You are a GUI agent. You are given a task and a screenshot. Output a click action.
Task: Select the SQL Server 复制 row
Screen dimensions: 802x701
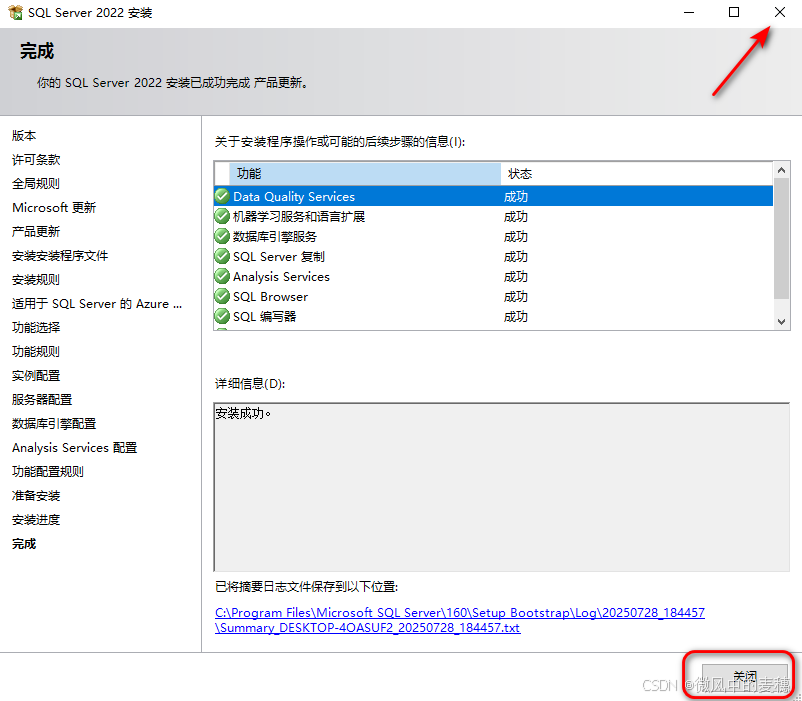494,256
